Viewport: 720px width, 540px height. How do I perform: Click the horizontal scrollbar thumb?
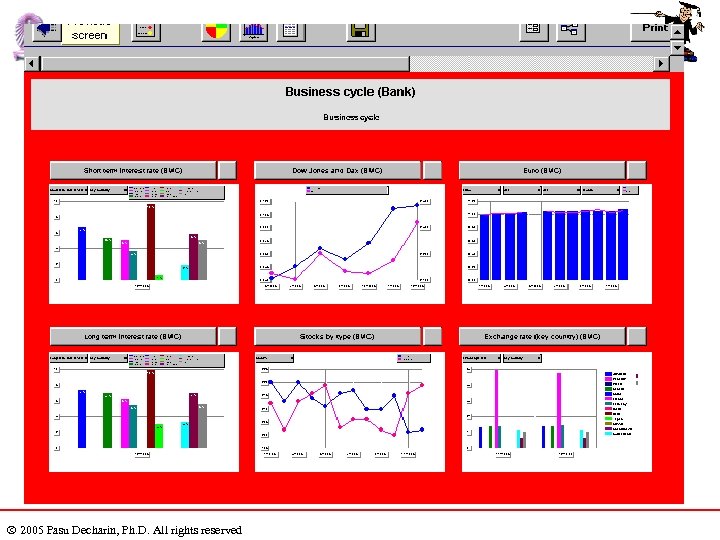tap(225, 63)
